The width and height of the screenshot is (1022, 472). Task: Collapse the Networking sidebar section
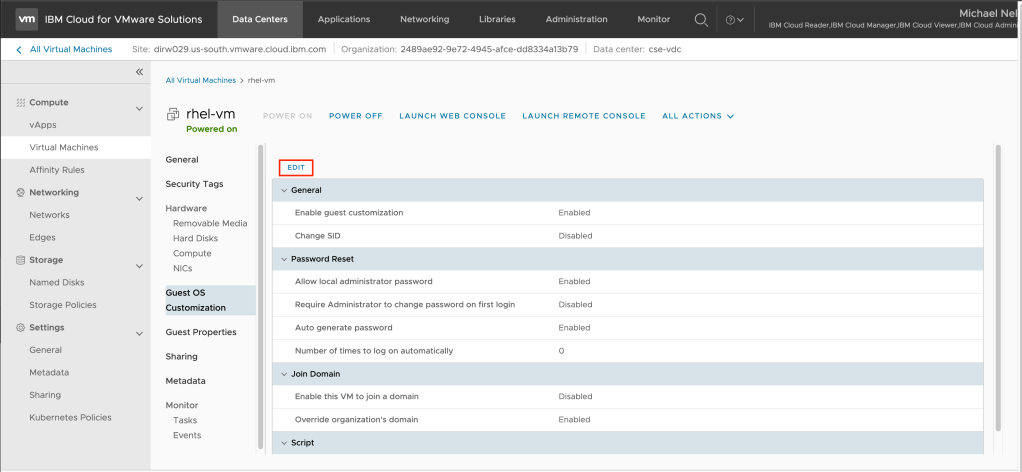[x=139, y=197]
